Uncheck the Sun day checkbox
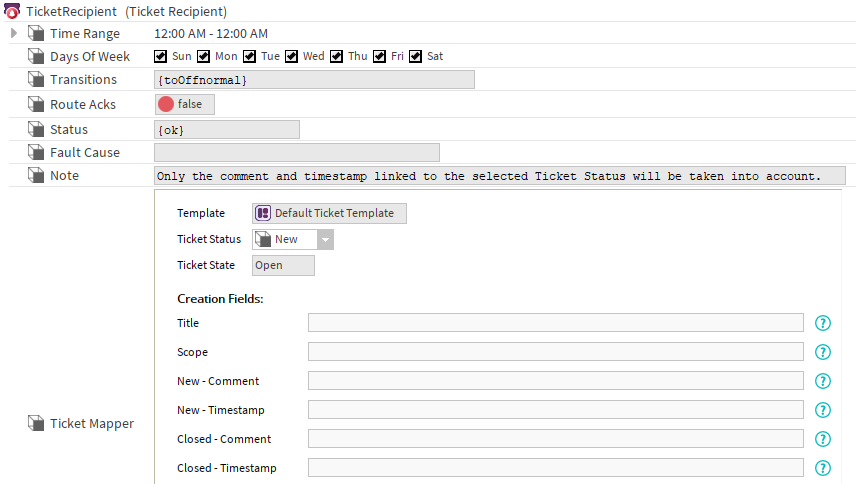 click(160, 56)
